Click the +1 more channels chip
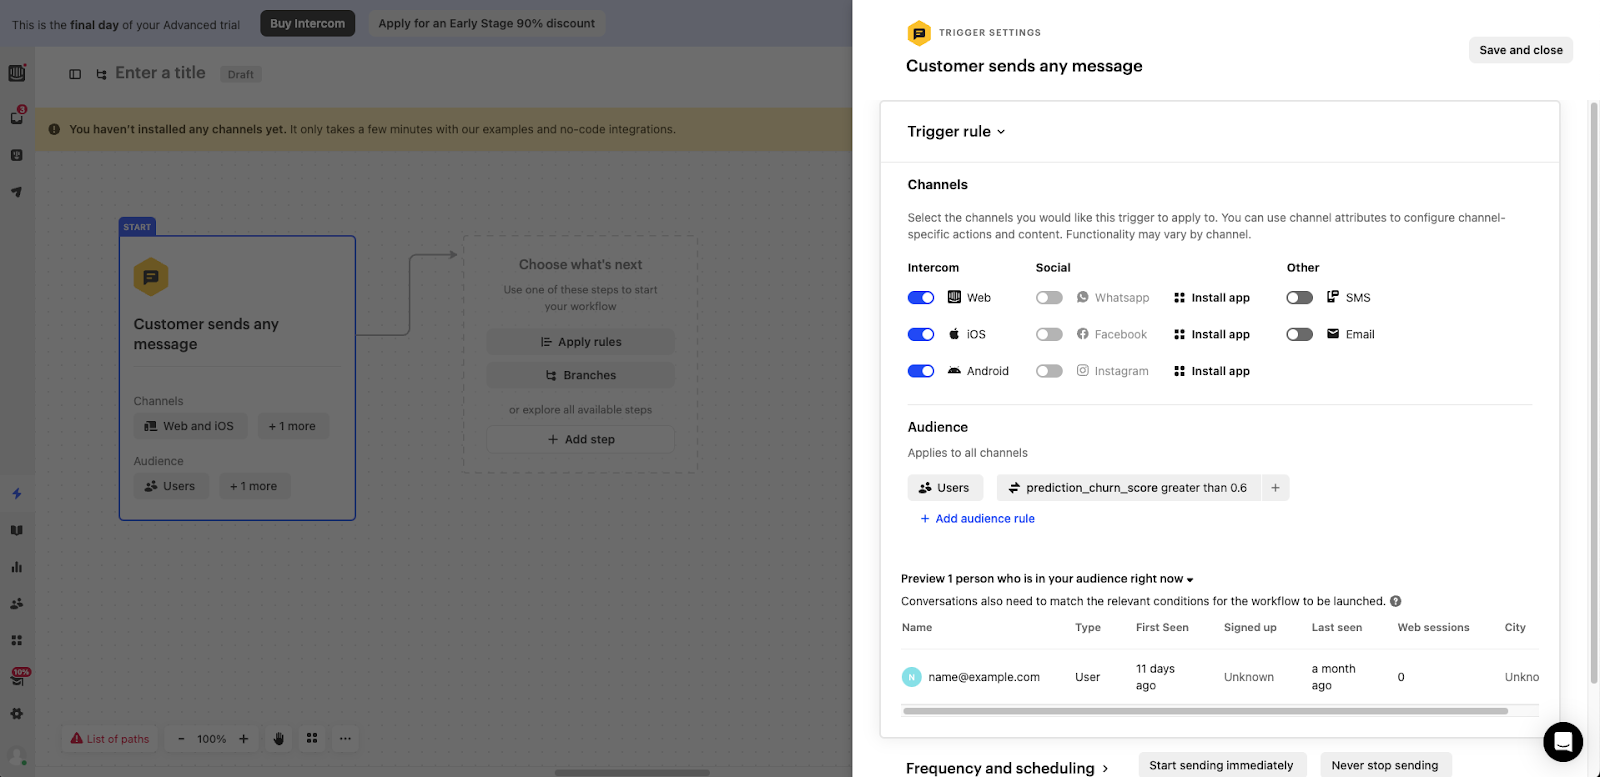 click(x=292, y=426)
